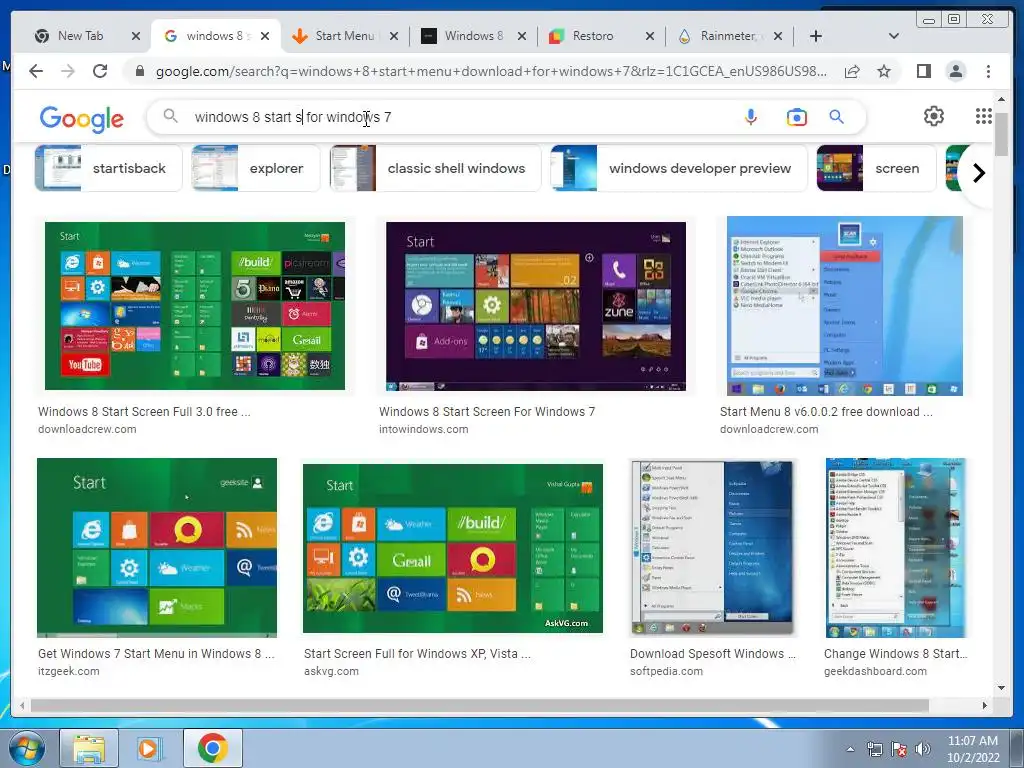This screenshot has width=1024, height=768.
Task: Click the Chrome taskbar icon
Action: point(212,748)
